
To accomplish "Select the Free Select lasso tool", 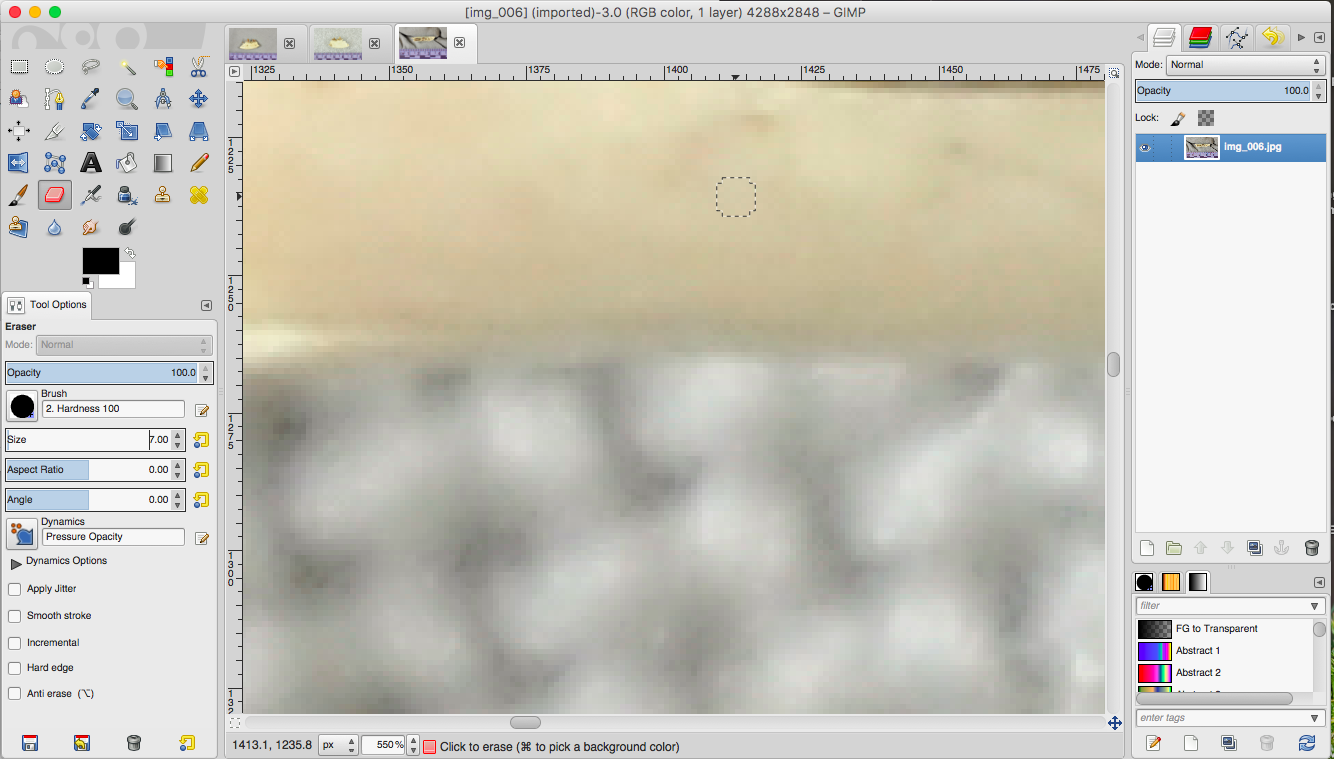I will [x=91, y=67].
